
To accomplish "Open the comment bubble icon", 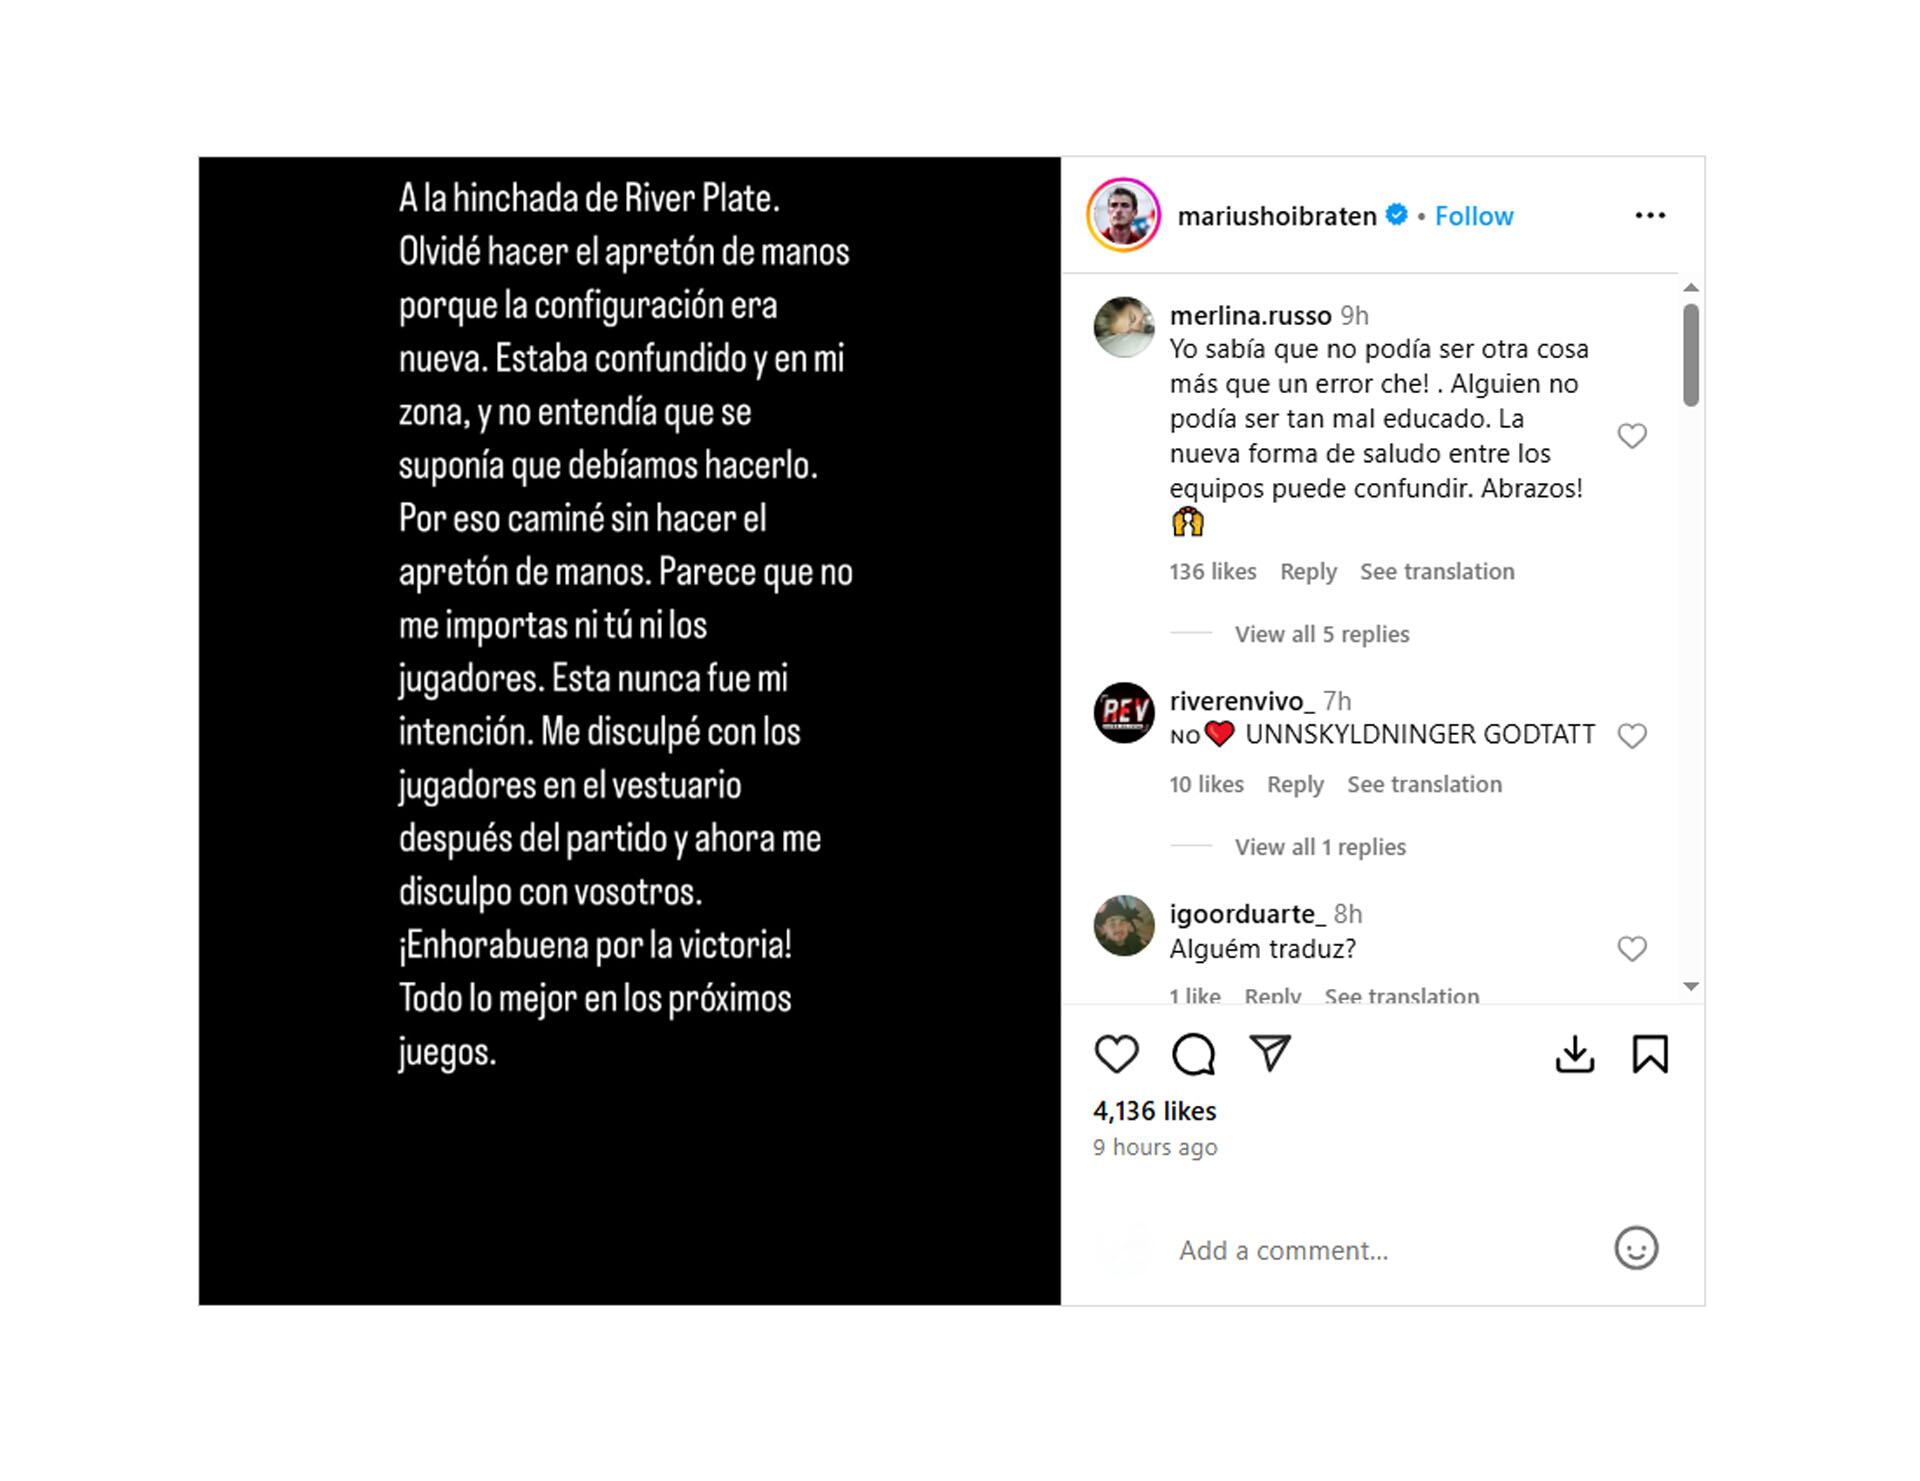I will 1193,1054.
